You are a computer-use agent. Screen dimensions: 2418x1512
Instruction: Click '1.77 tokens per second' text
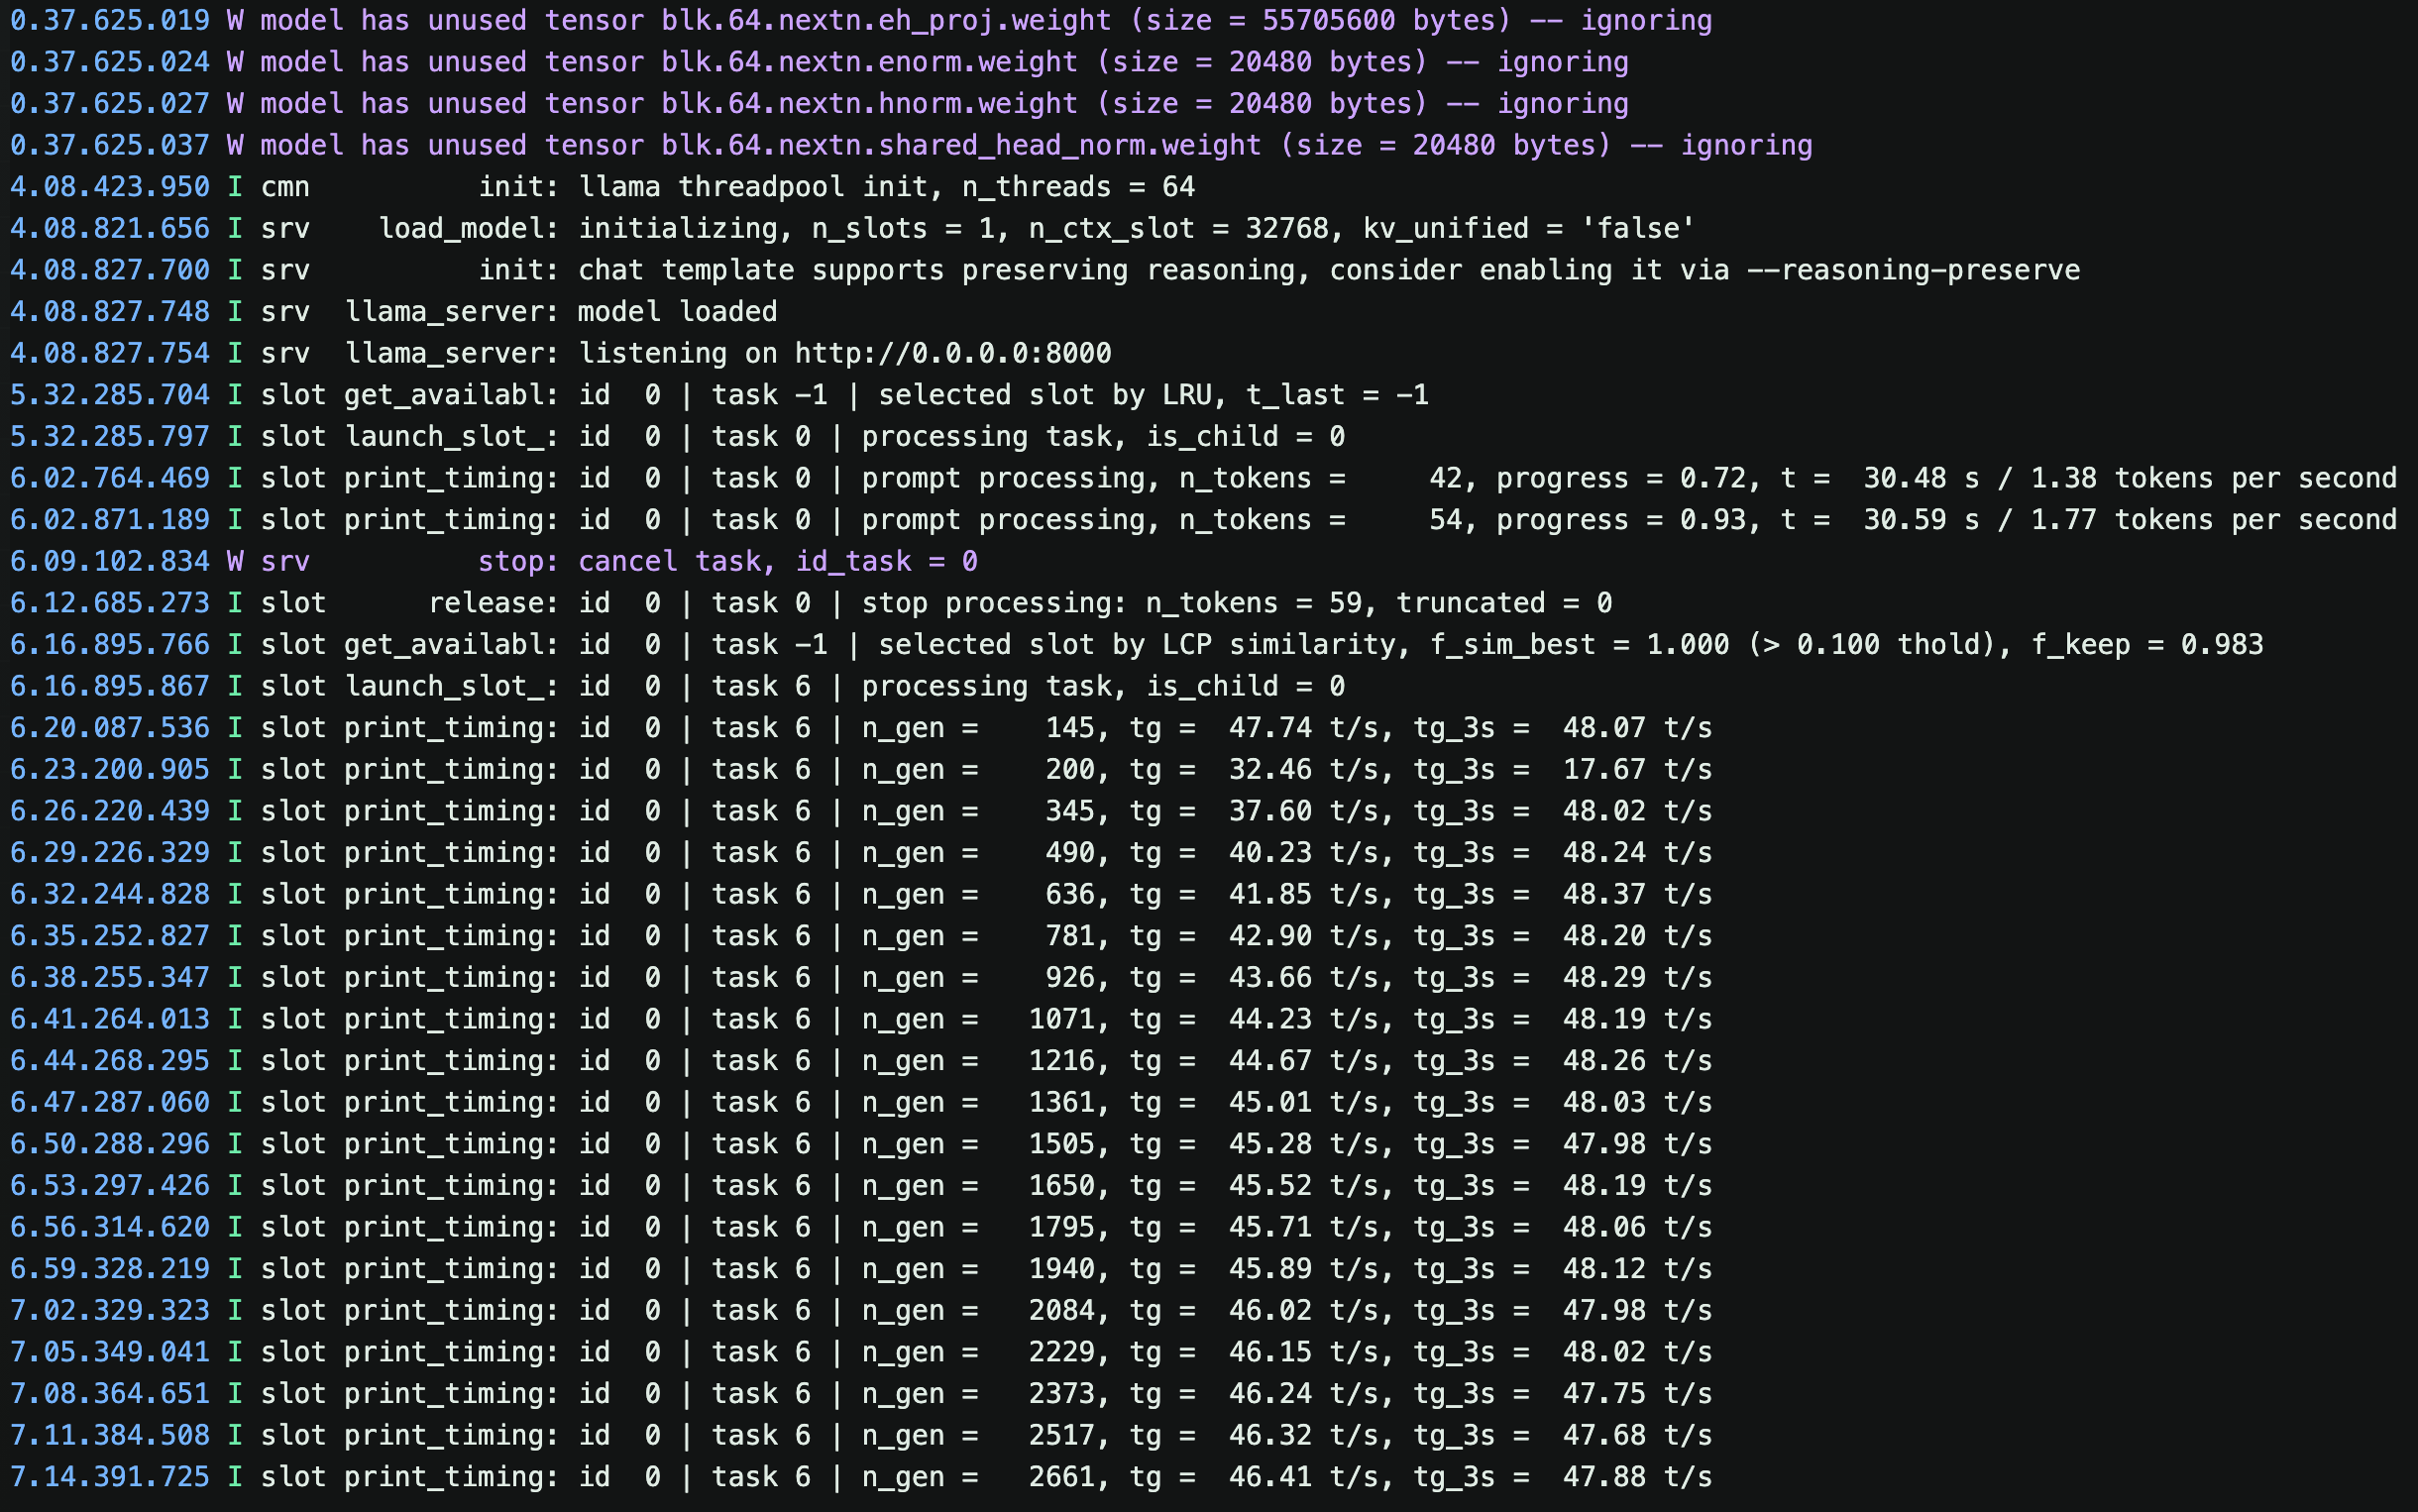click(x=2213, y=520)
